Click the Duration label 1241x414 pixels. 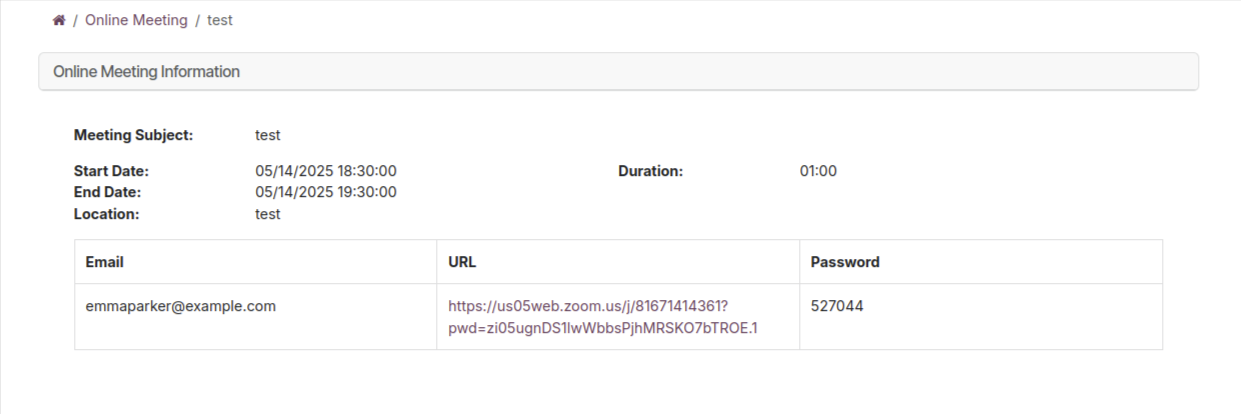click(650, 171)
